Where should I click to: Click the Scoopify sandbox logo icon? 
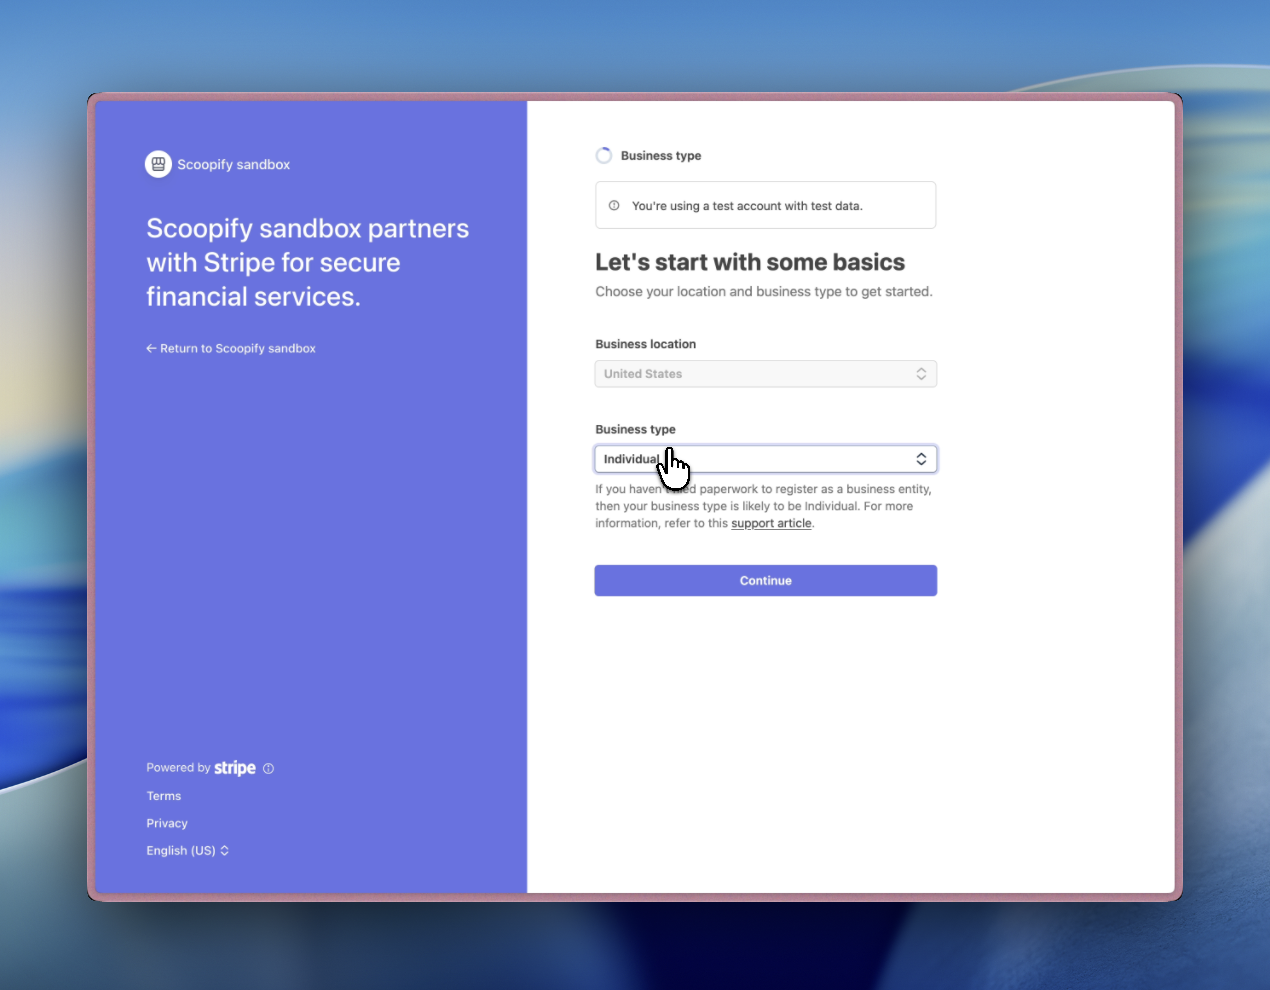[158, 163]
